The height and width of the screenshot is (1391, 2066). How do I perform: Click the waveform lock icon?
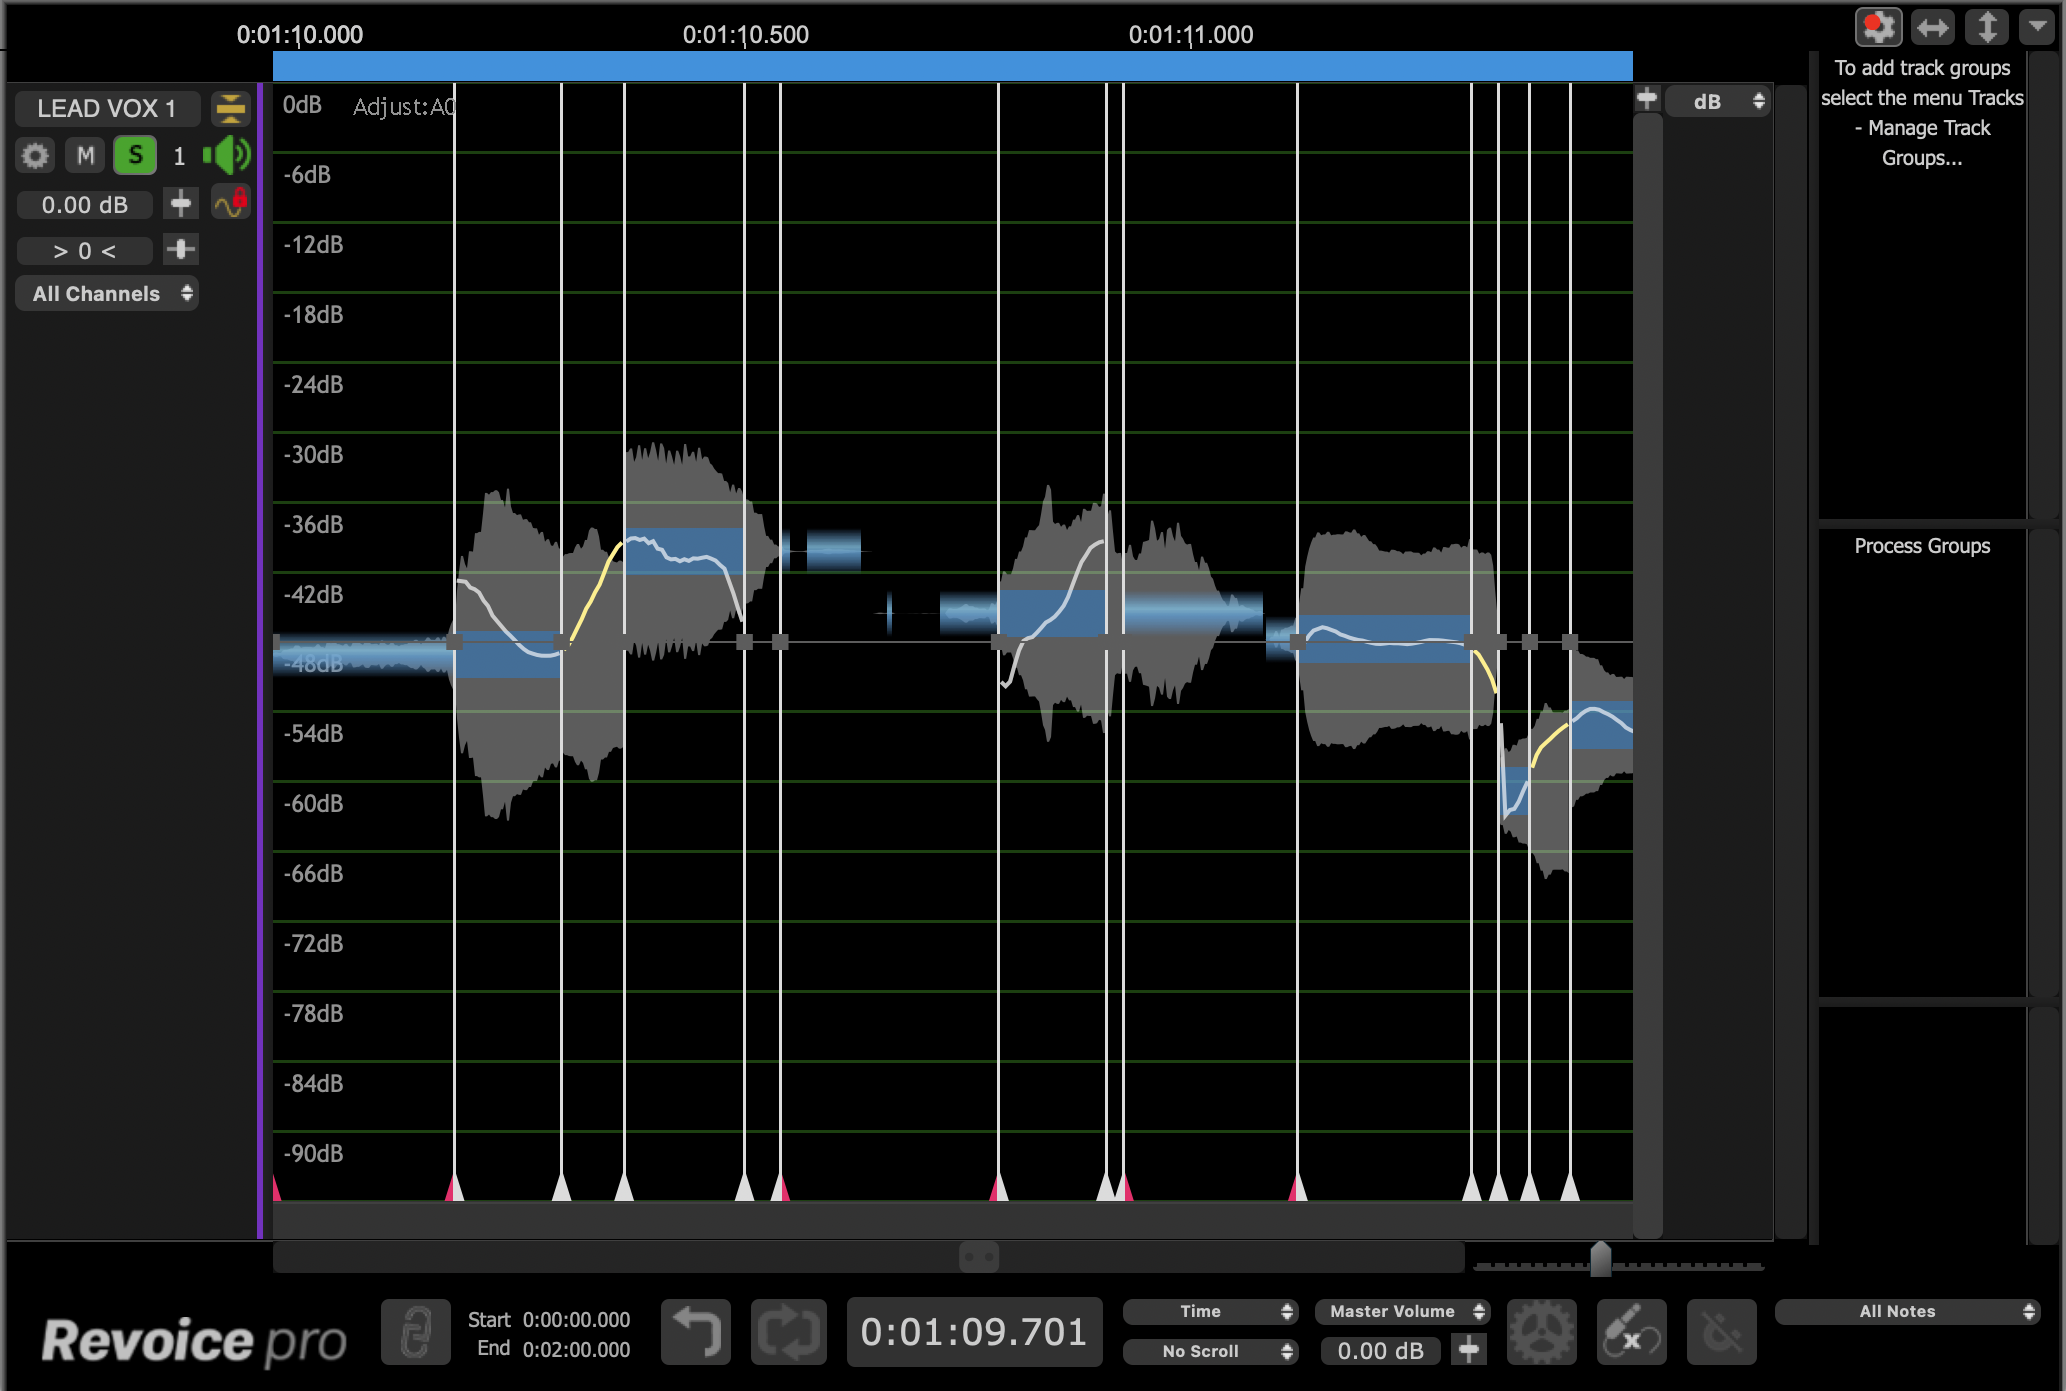click(231, 203)
